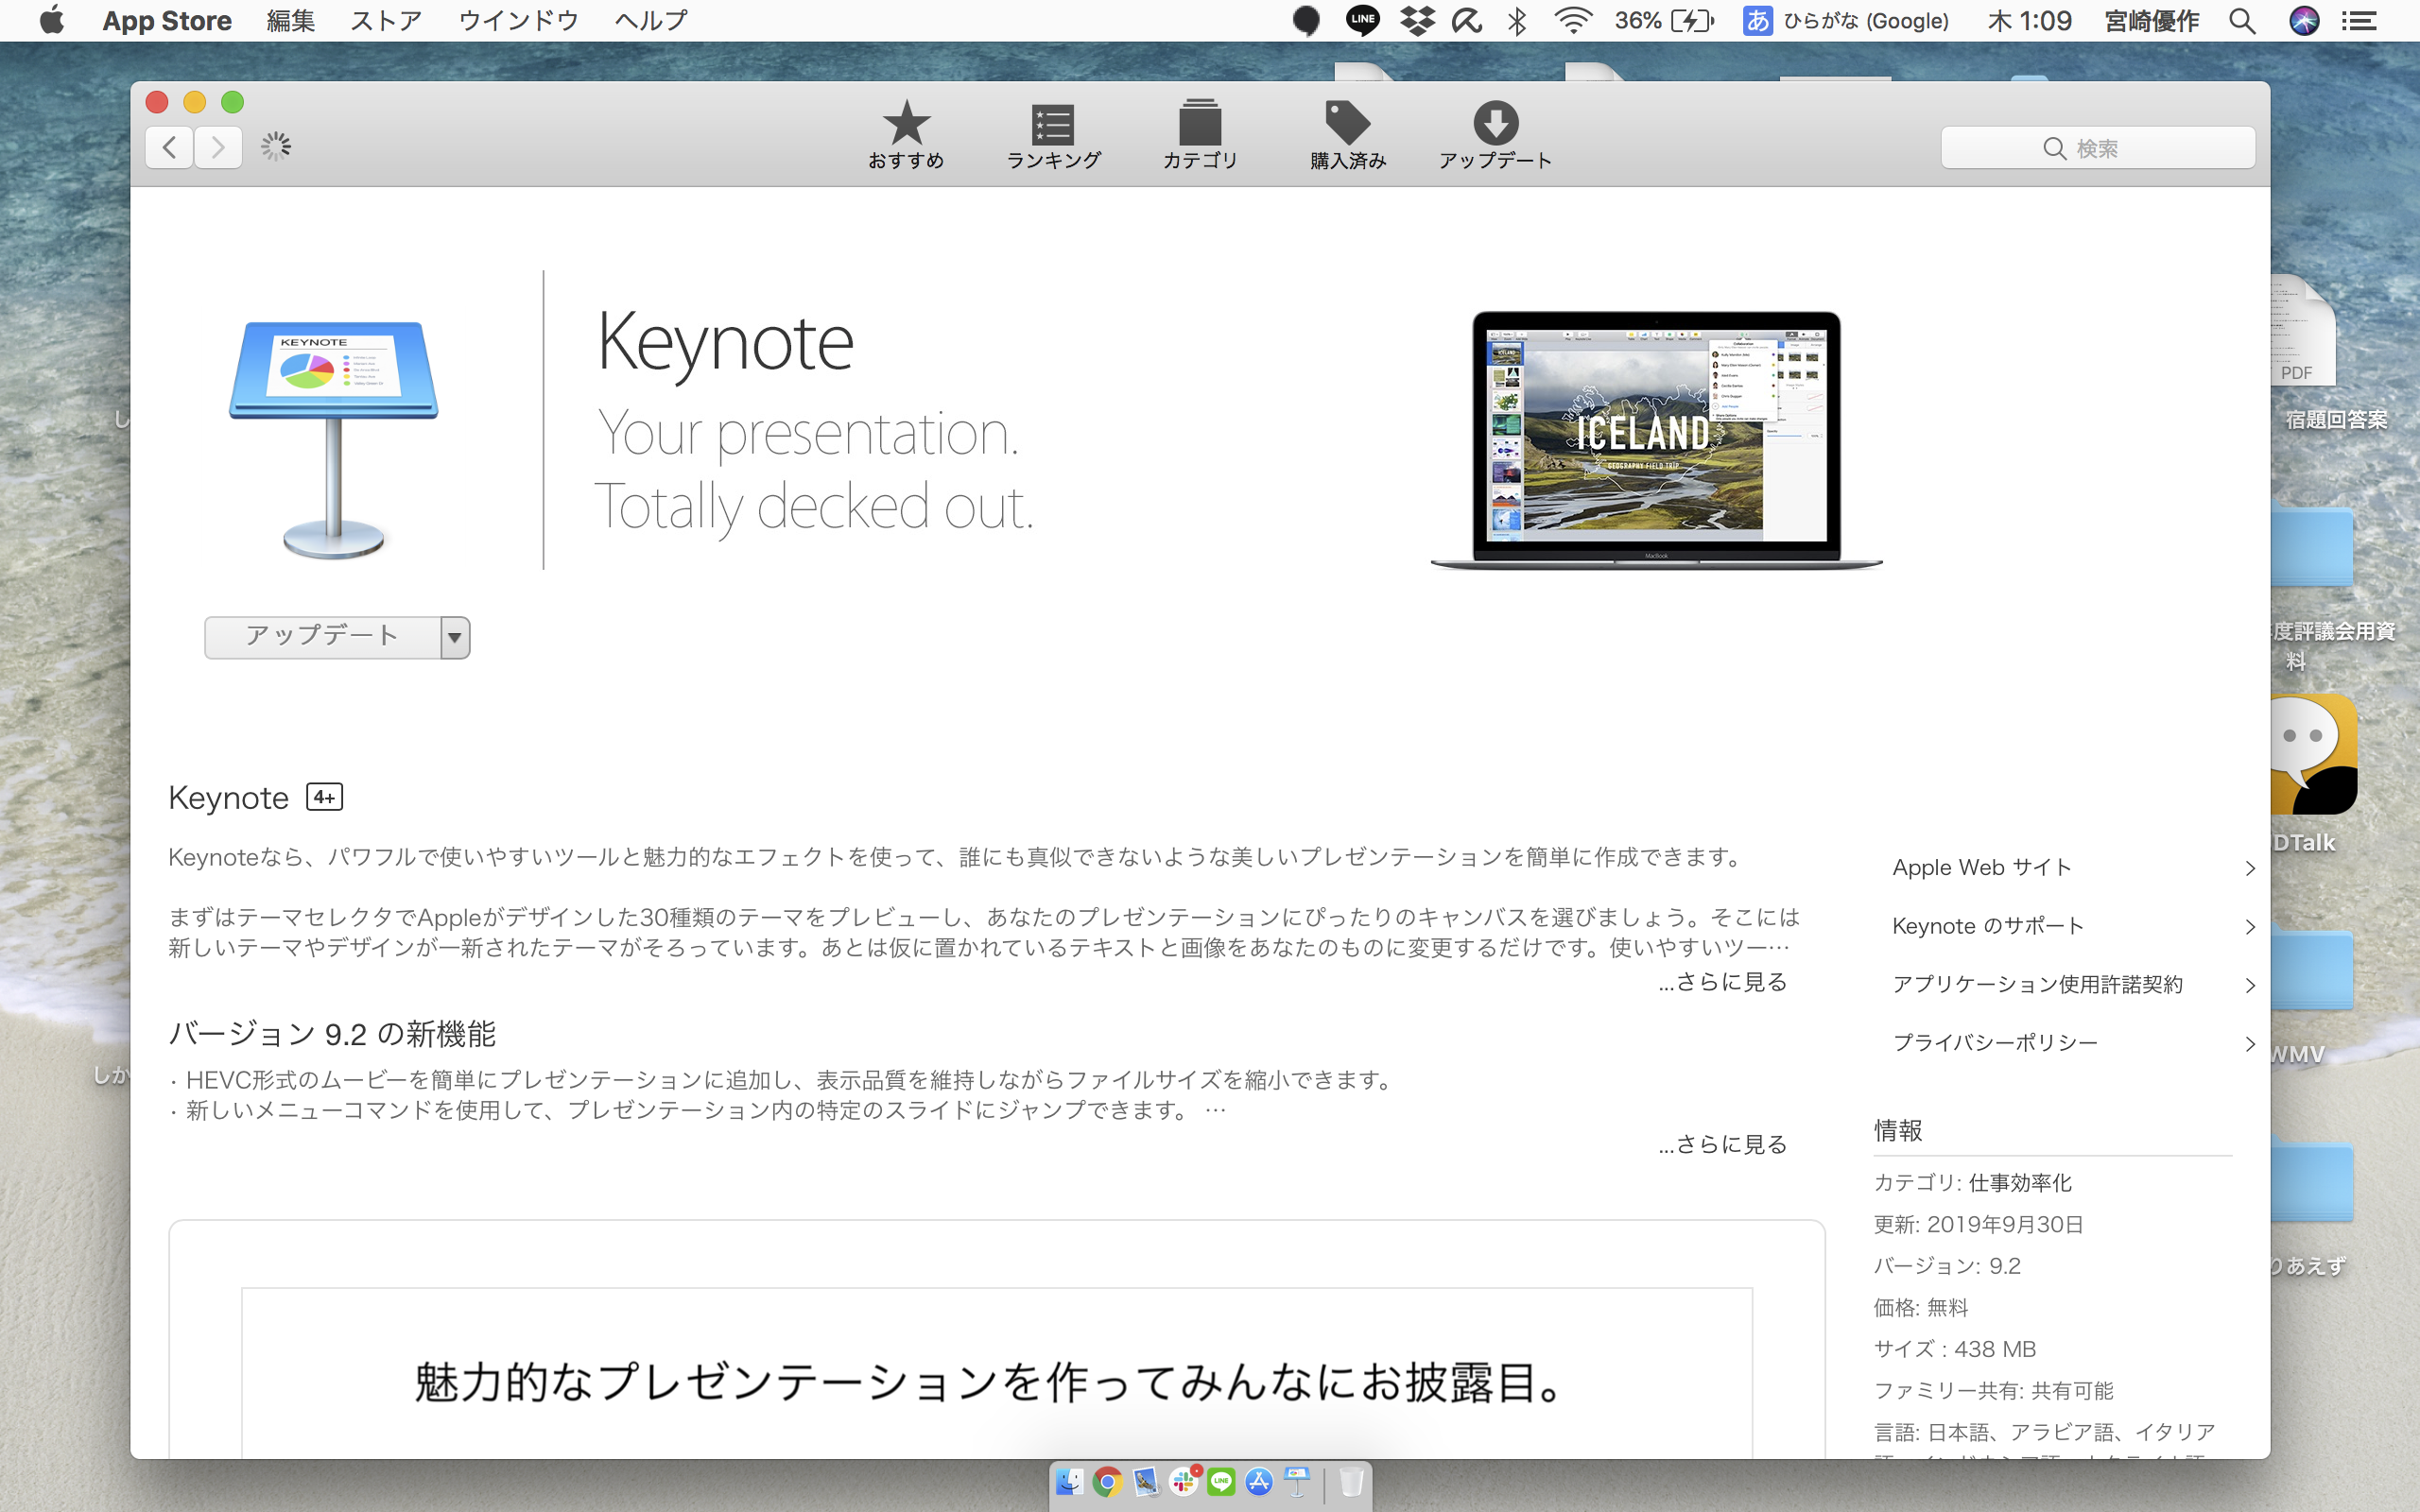Click さらに見る under バージョン 9.2 の新機能
The image size is (2420, 1512).
pos(1723,1144)
